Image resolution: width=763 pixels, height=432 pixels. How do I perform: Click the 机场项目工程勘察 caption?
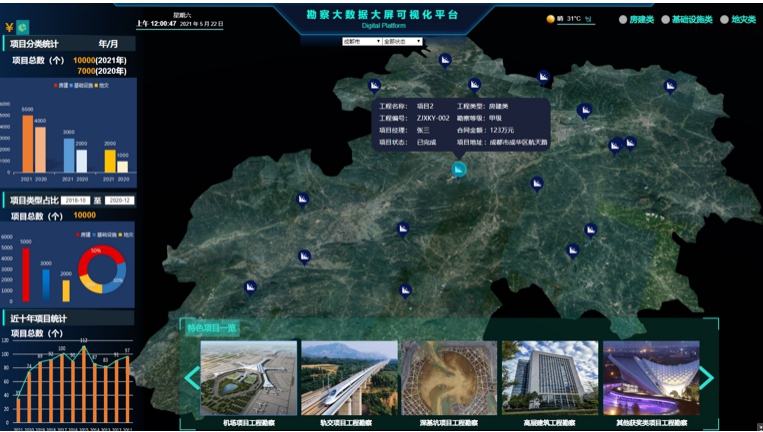click(249, 423)
